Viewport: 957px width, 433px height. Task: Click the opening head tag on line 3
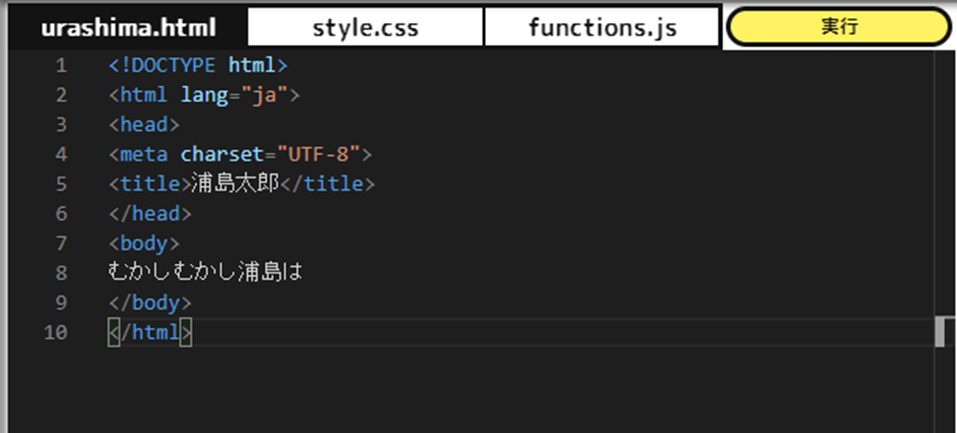pos(144,125)
